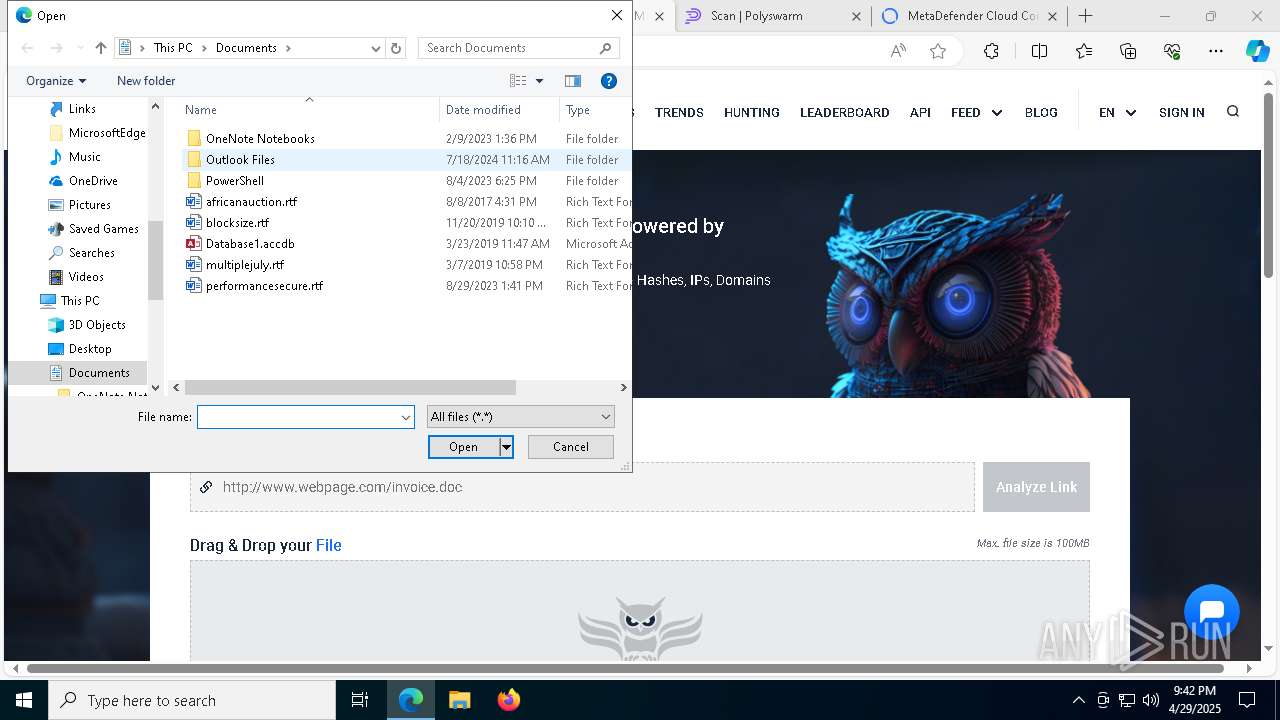This screenshot has width=1280, height=720.
Task: Open the HUNTING menu item
Action: click(752, 112)
